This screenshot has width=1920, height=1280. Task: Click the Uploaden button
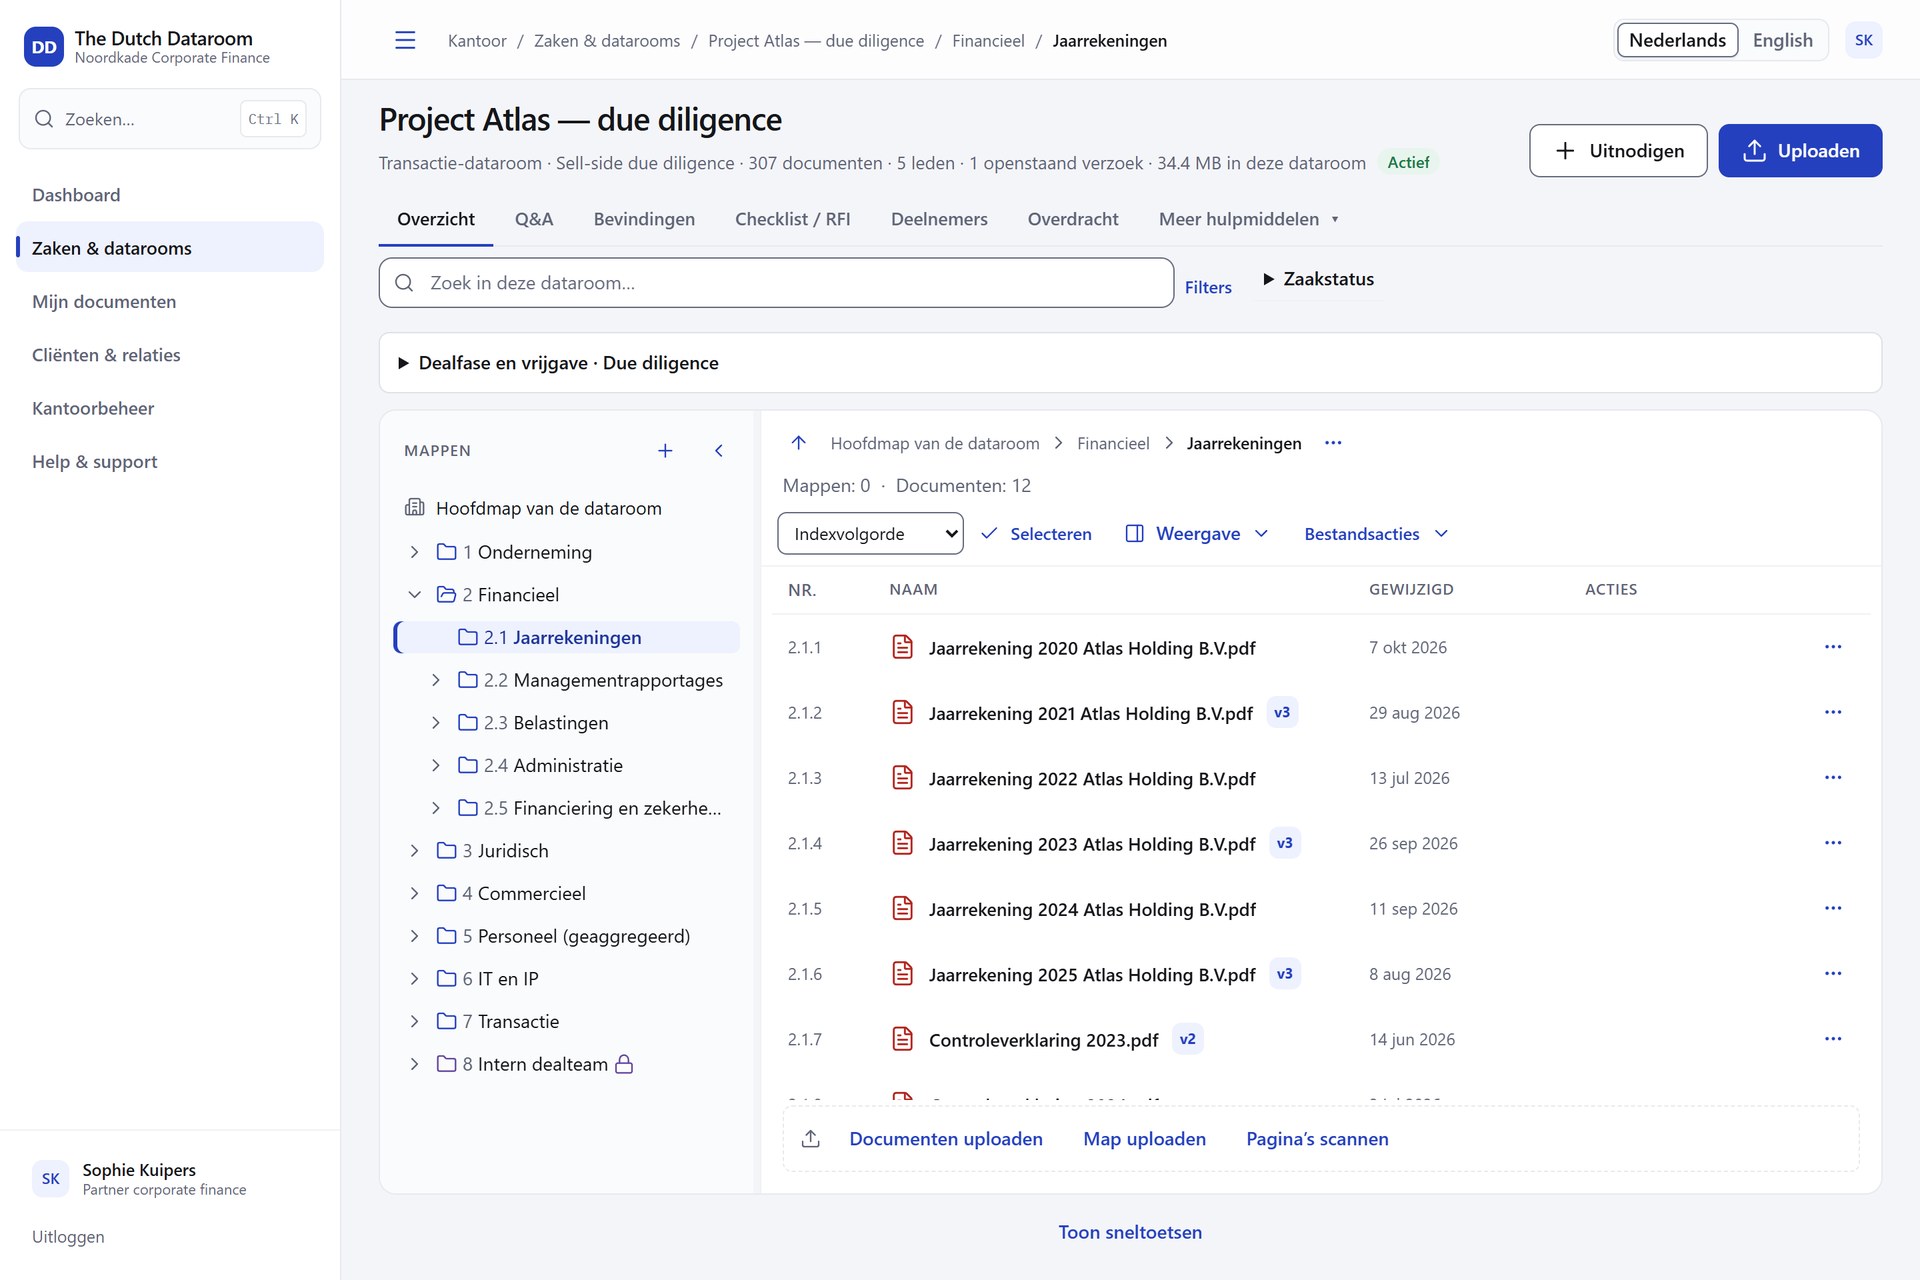pos(1800,151)
